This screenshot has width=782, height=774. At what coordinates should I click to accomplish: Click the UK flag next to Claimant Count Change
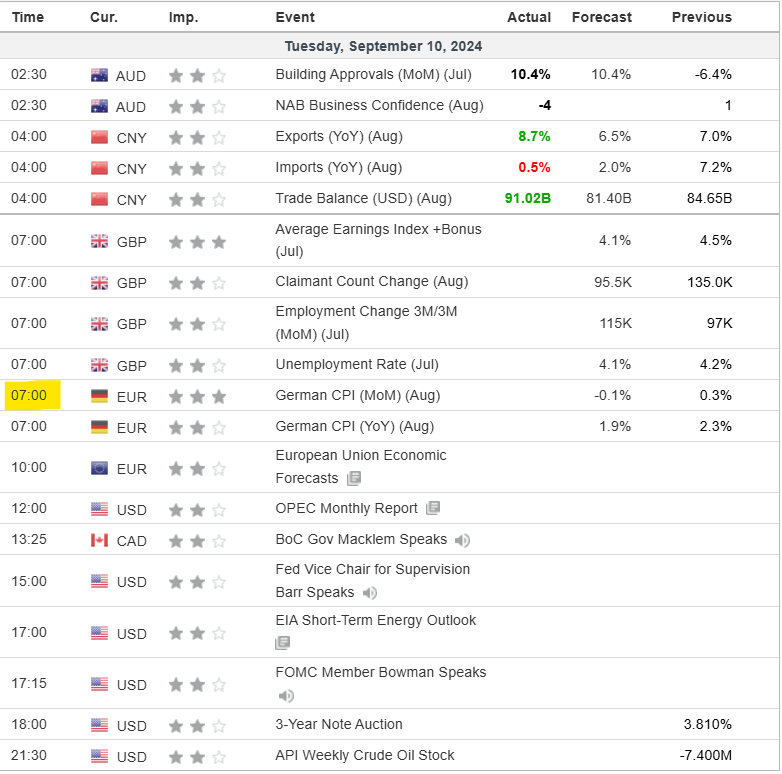click(x=99, y=282)
